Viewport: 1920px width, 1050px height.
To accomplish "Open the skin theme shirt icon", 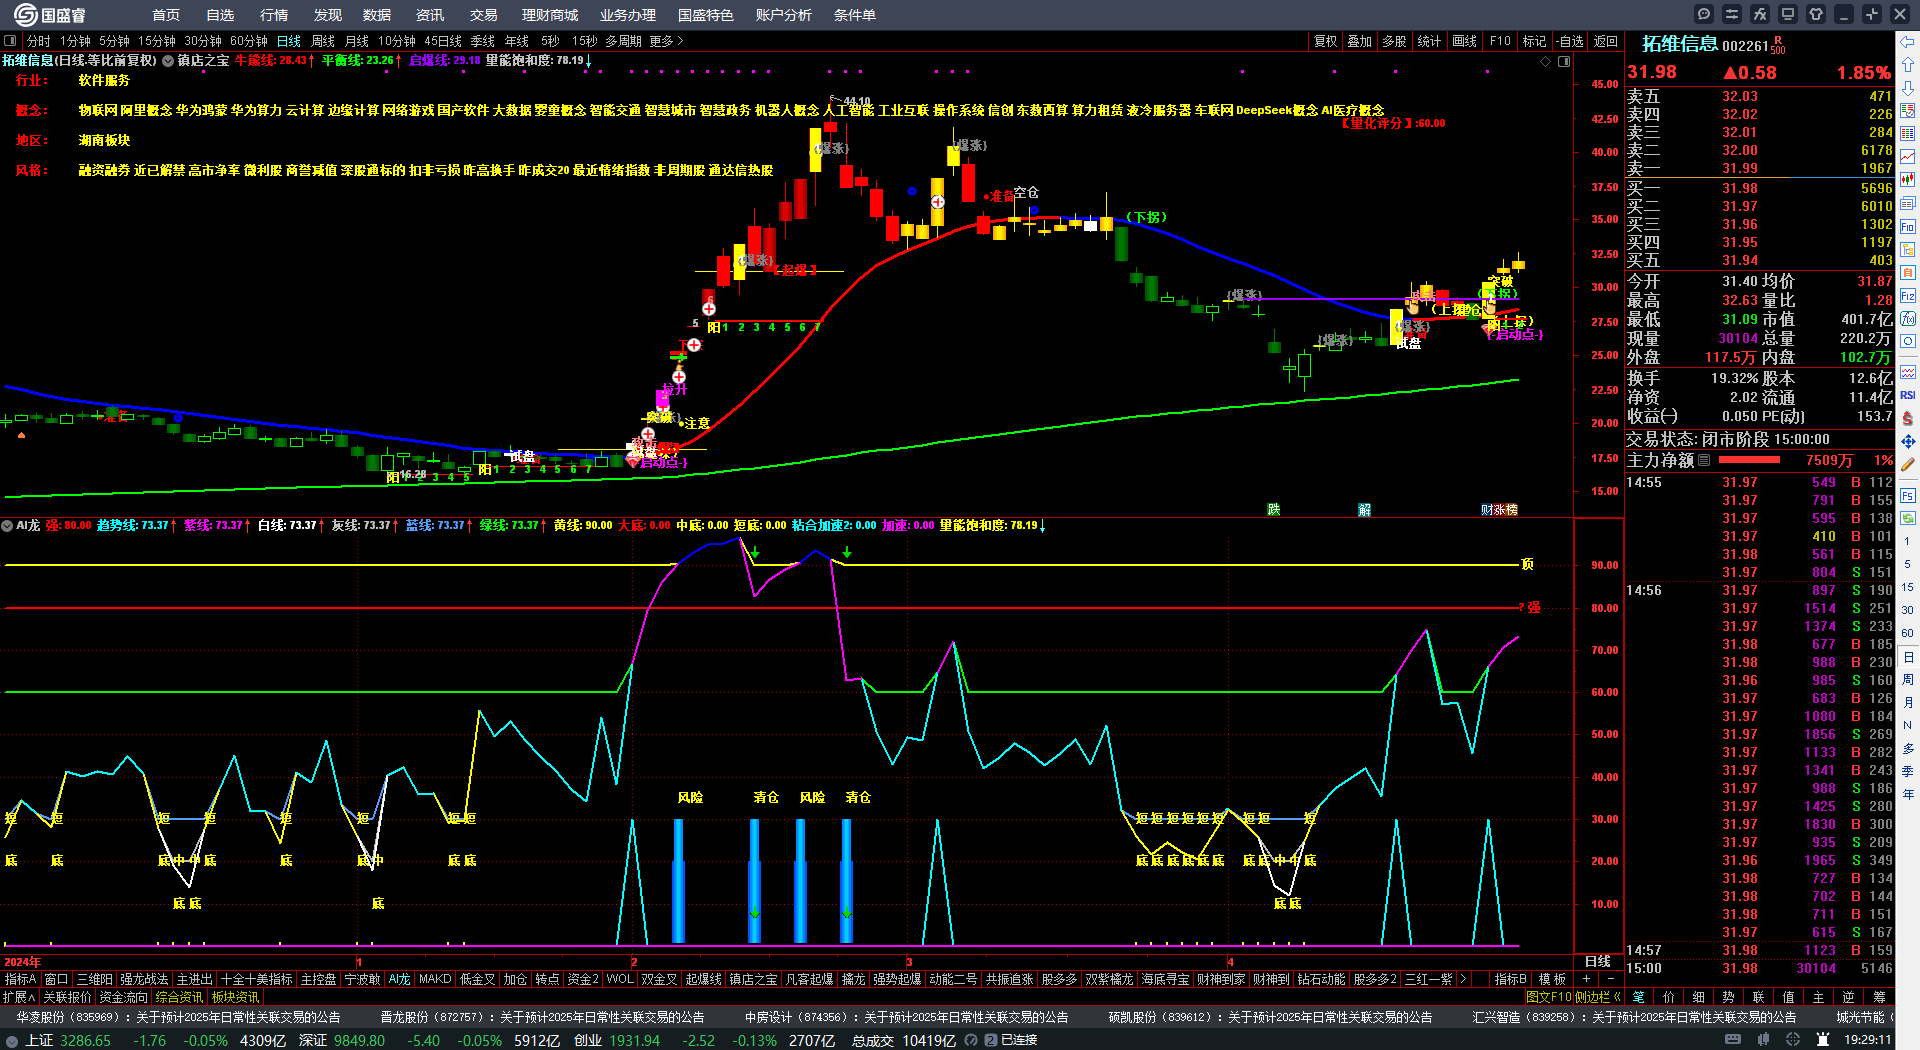I will (1816, 14).
